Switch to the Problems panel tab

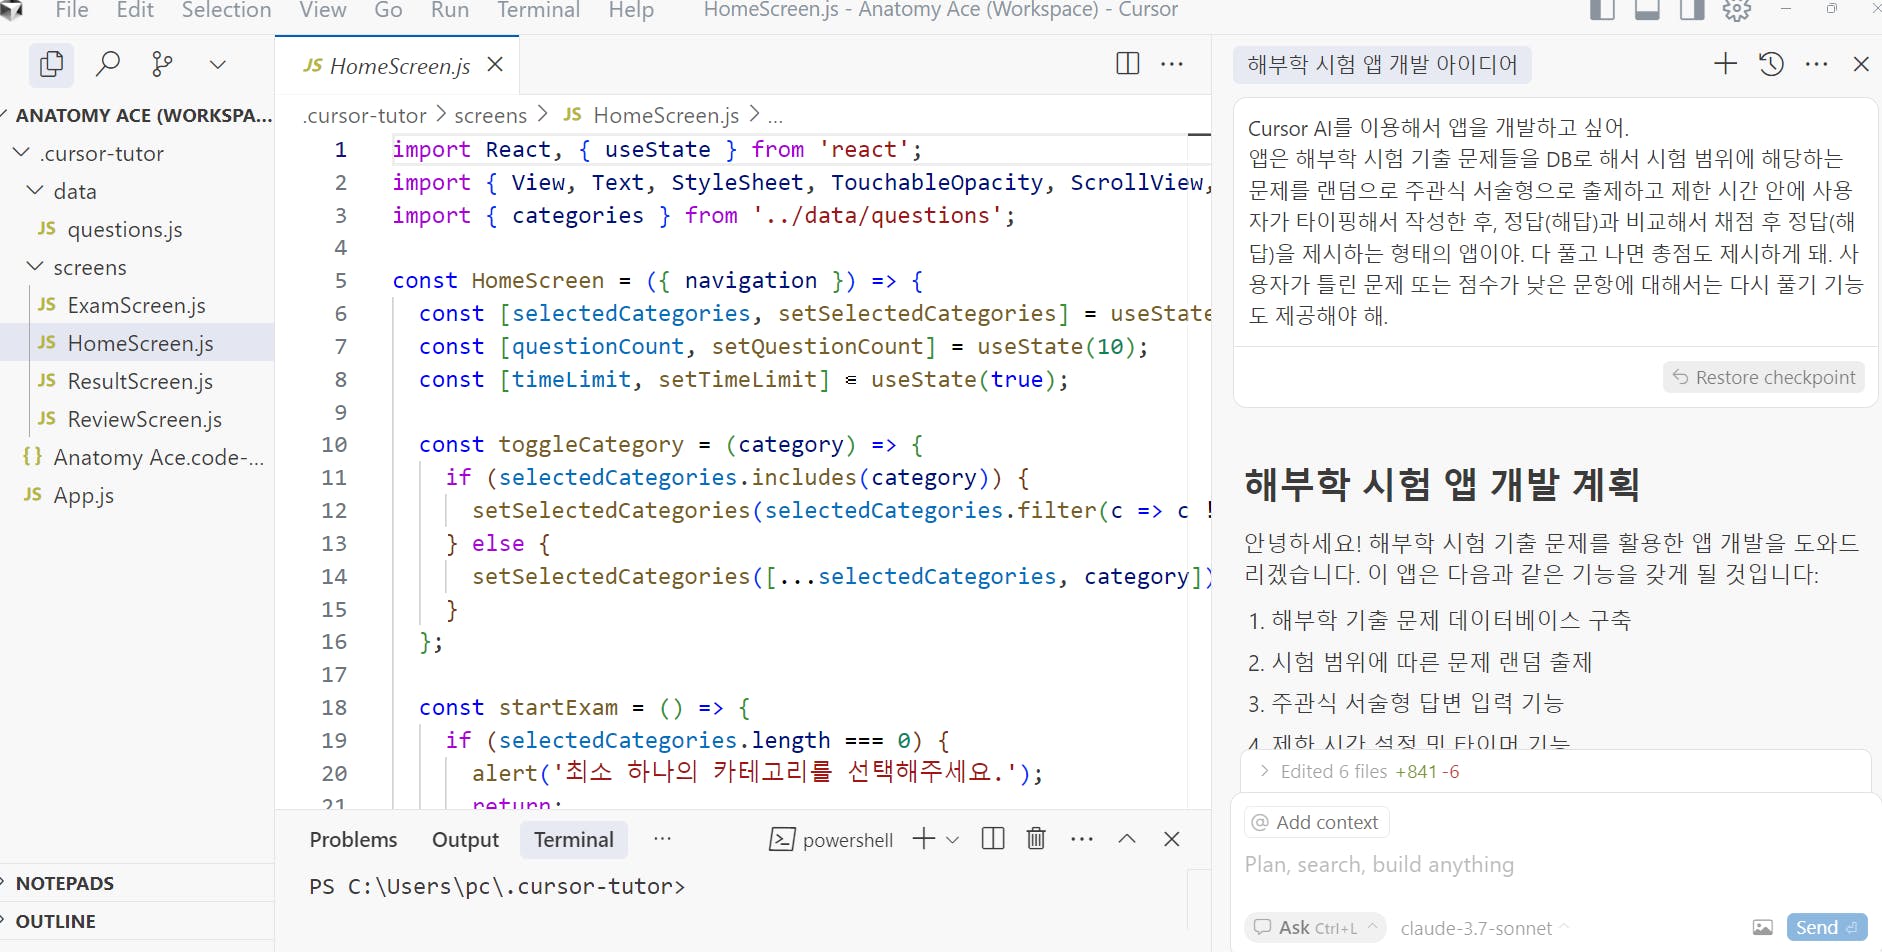tap(353, 840)
